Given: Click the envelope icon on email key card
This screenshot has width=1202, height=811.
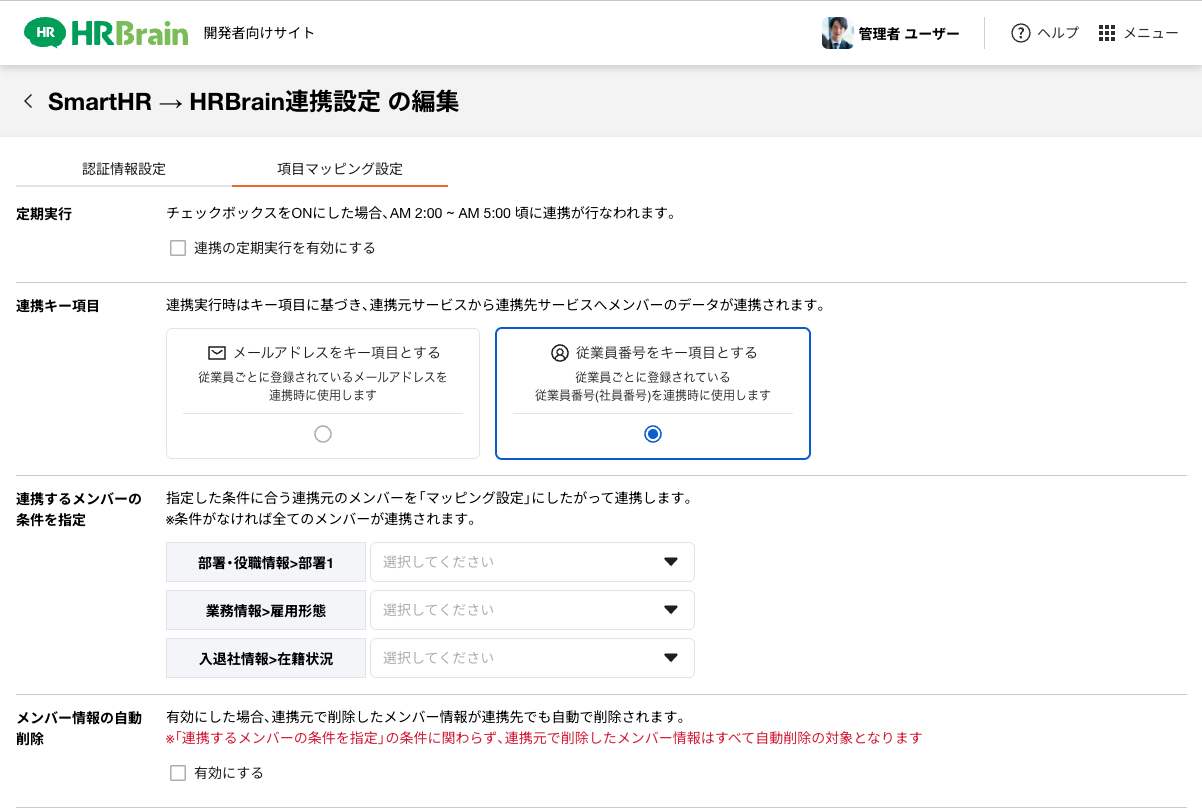Looking at the screenshot, I should (x=217, y=353).
